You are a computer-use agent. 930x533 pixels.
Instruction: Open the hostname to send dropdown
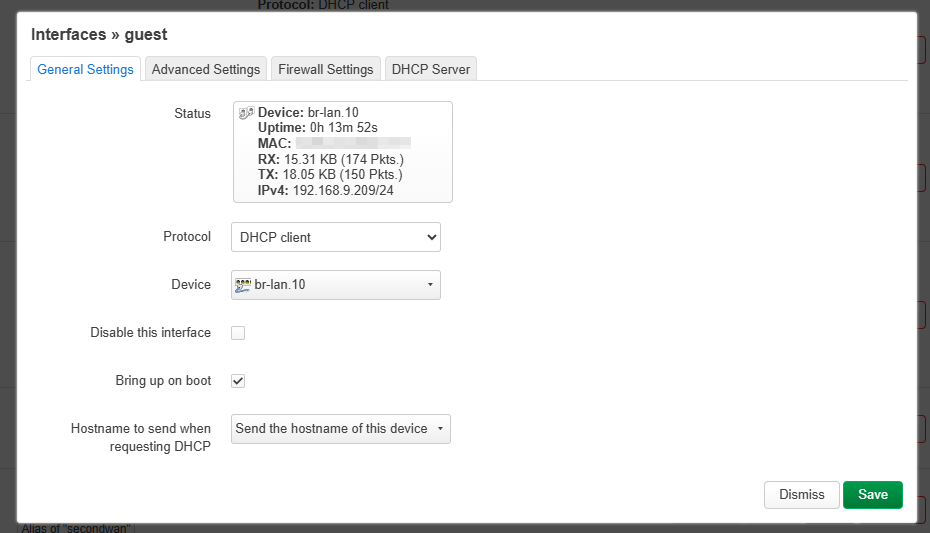(x=340, y=429)
